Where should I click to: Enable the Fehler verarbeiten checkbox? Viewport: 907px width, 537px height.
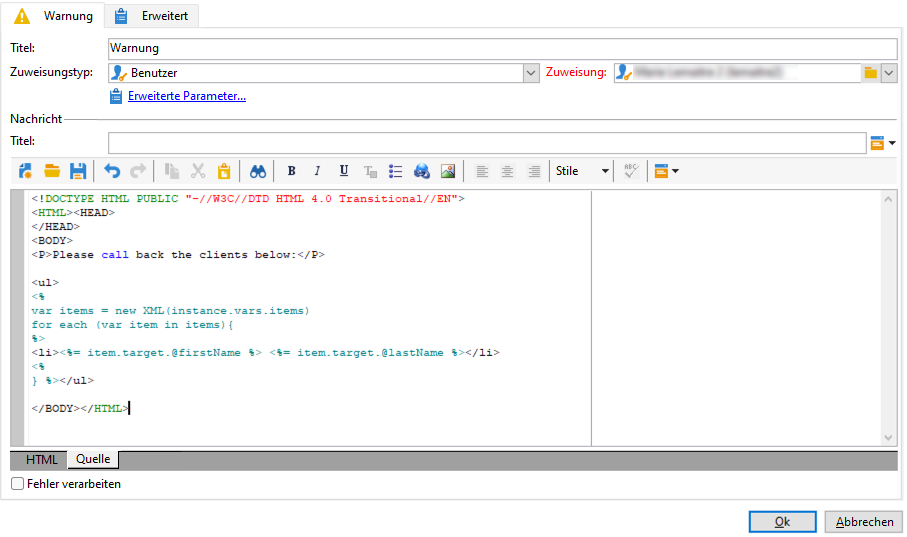pyautogui.click(x=18, y=484)
